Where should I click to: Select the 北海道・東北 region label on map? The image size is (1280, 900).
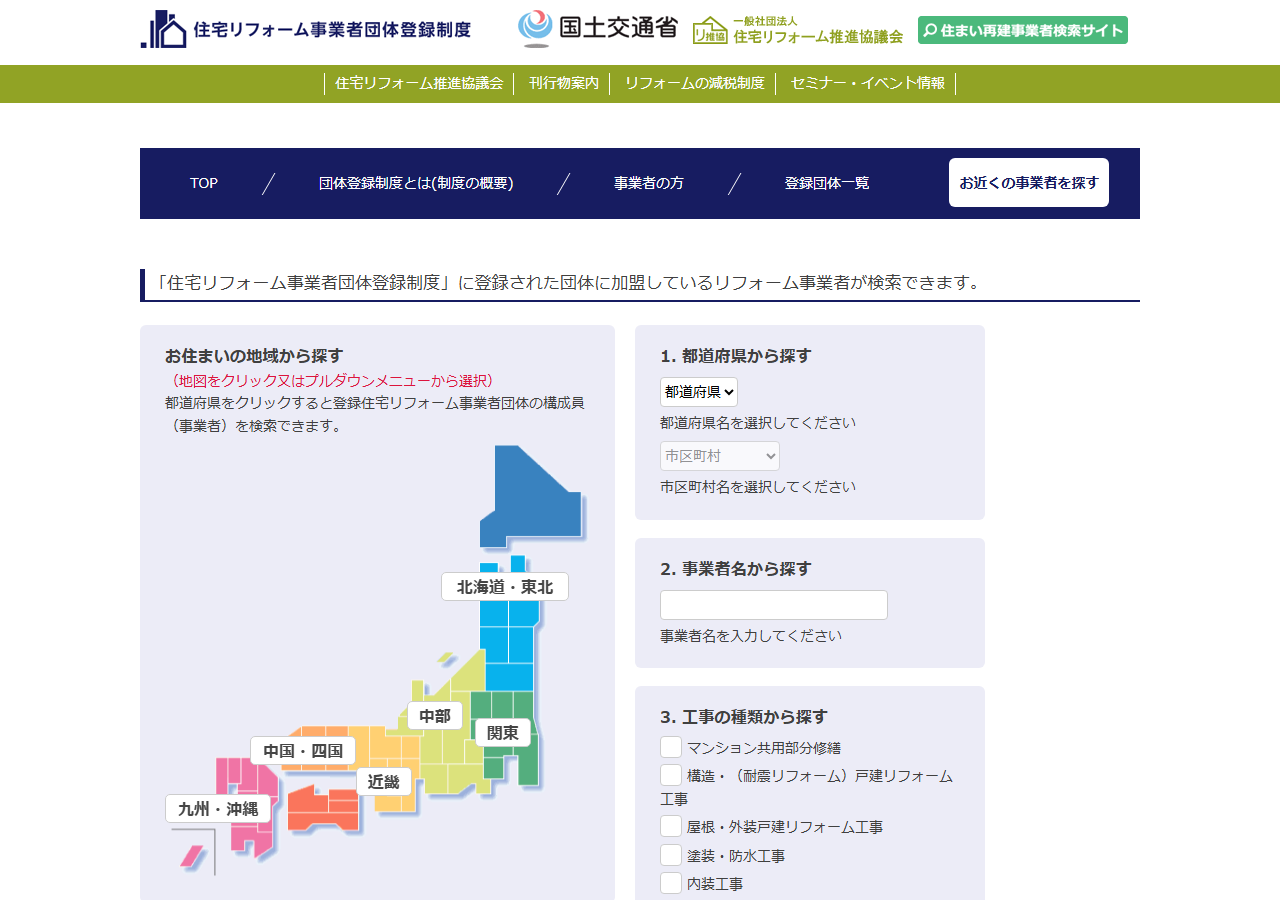[x=505, y=587]
